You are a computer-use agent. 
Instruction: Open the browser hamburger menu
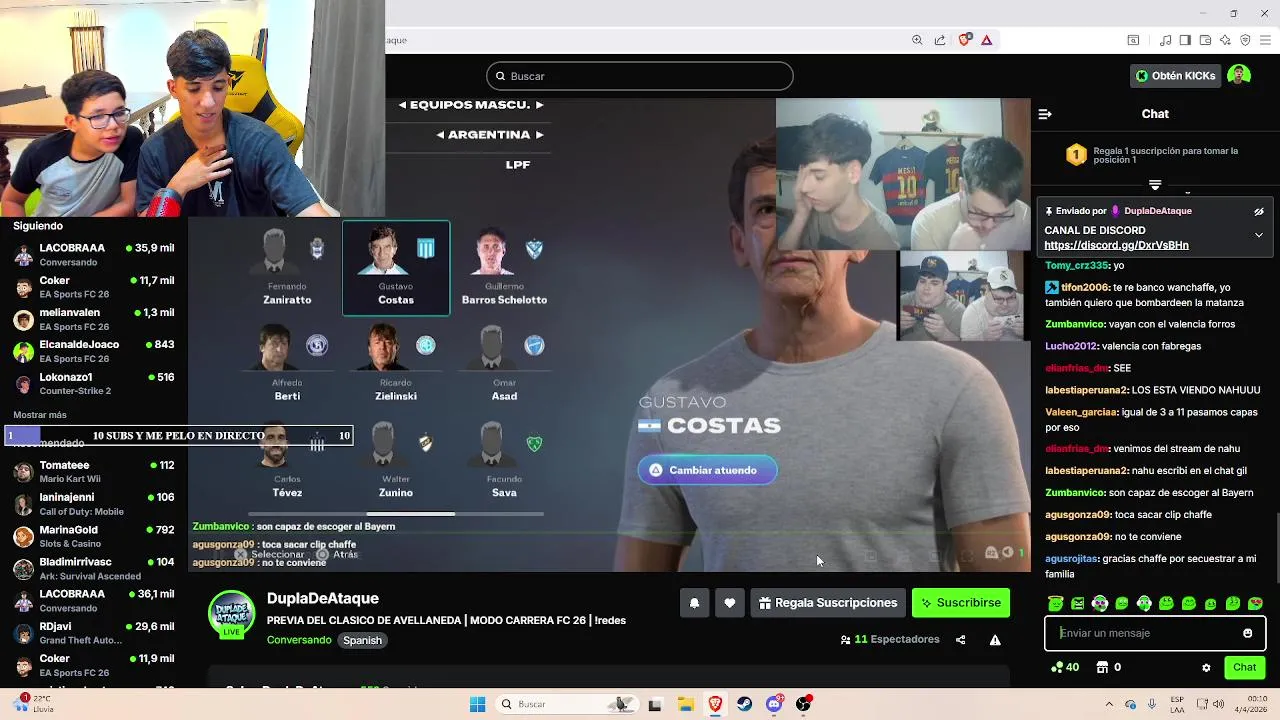(1265, 40)
